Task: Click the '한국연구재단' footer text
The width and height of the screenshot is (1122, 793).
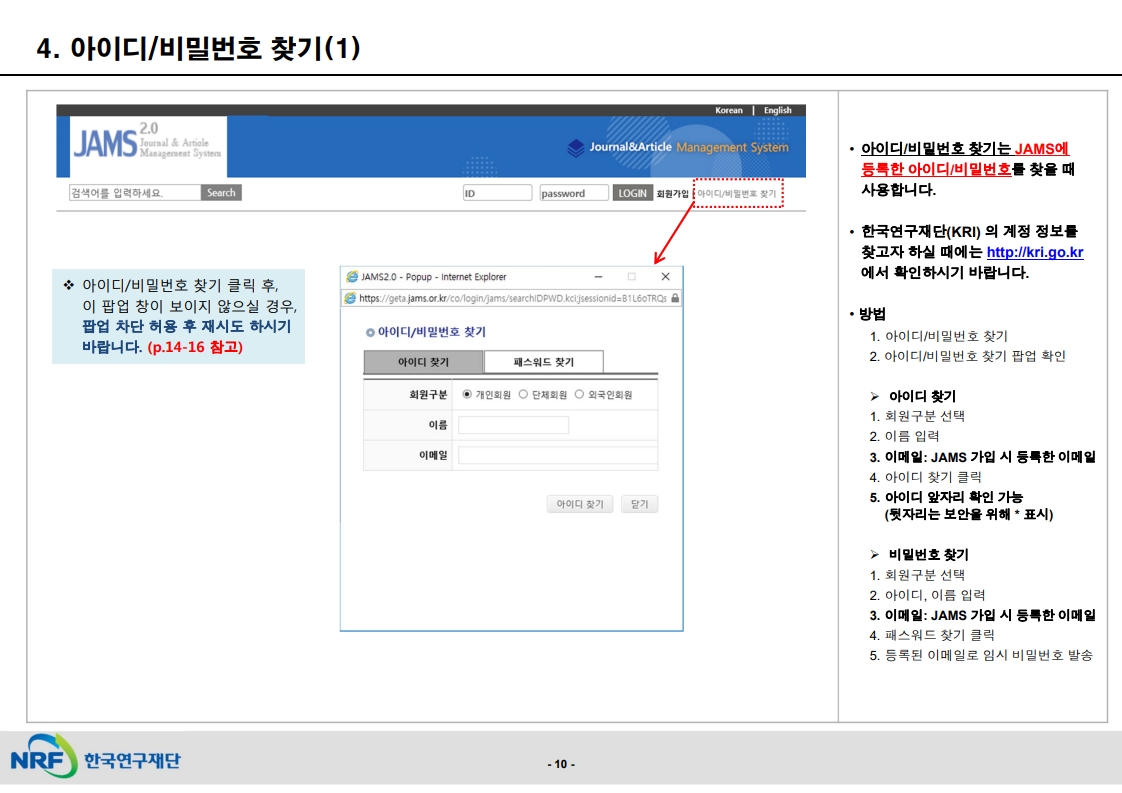Action: pos(132,760)
